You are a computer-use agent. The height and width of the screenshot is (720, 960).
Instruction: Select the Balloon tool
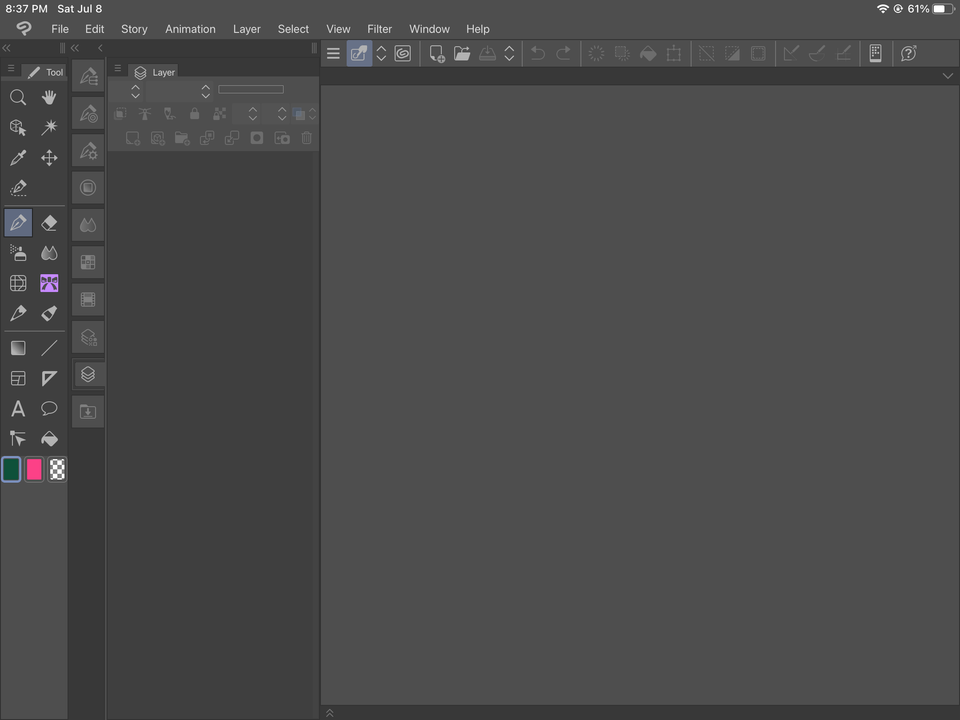(49, 408)
